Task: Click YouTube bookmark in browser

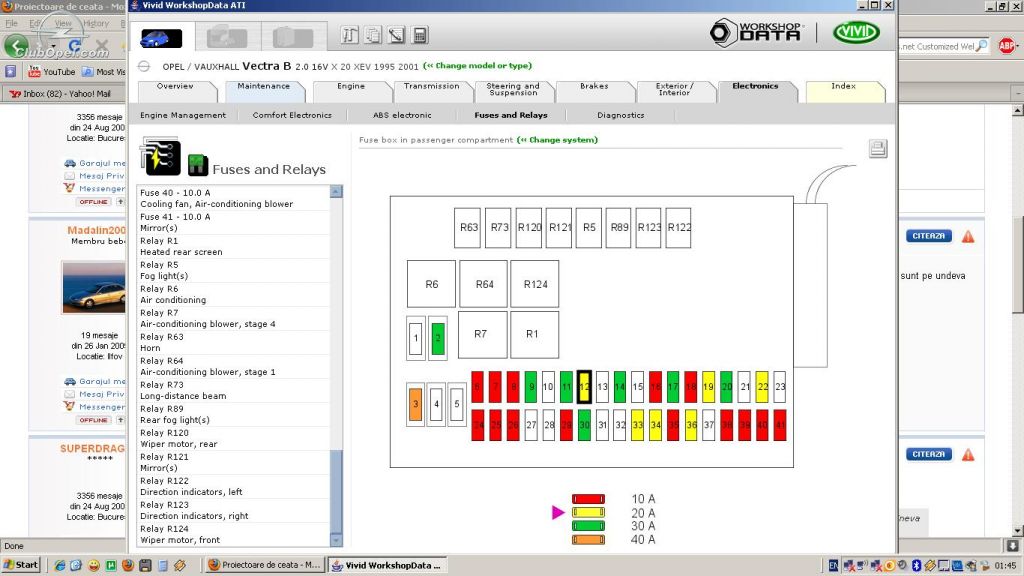Action: tap(52, 72)
